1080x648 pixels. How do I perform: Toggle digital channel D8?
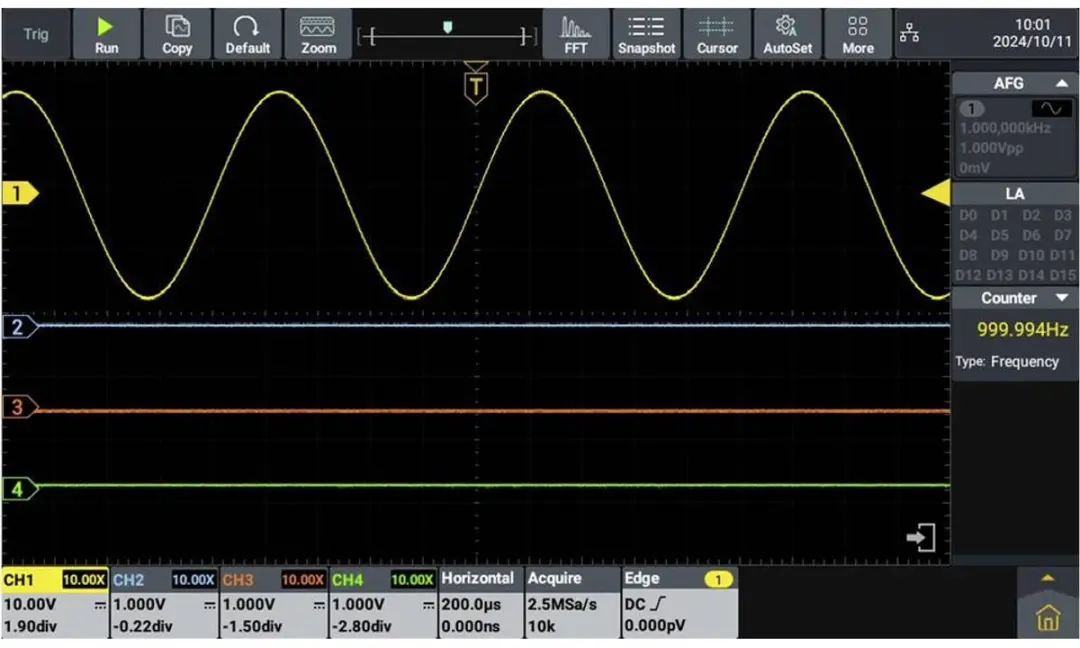(968, 255)
